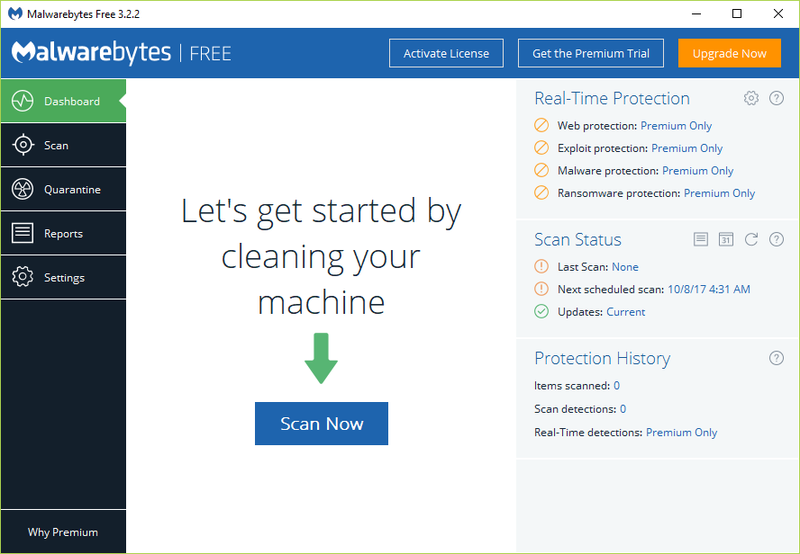
Task: Click Premium Only link for Ransomware protection
Action: 719,193
